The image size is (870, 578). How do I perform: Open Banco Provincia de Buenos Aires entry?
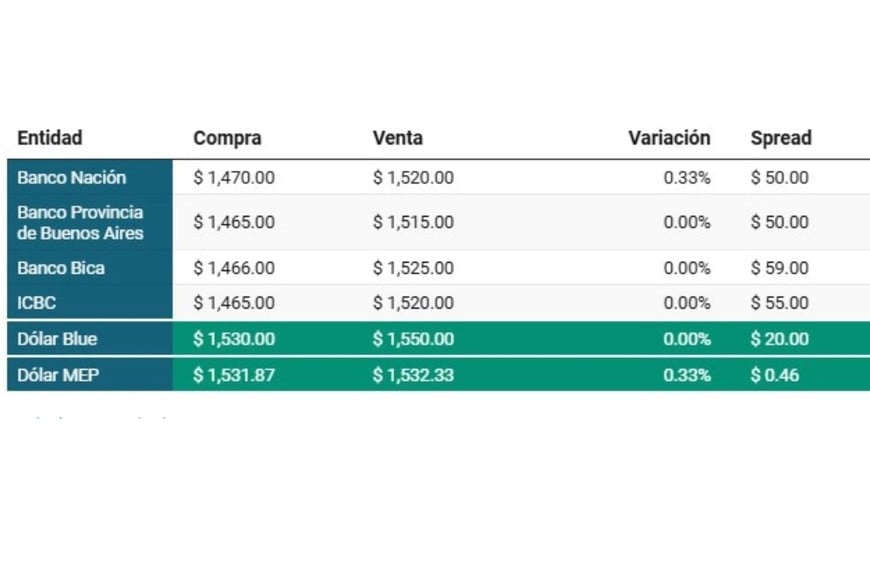coord(80,222)
